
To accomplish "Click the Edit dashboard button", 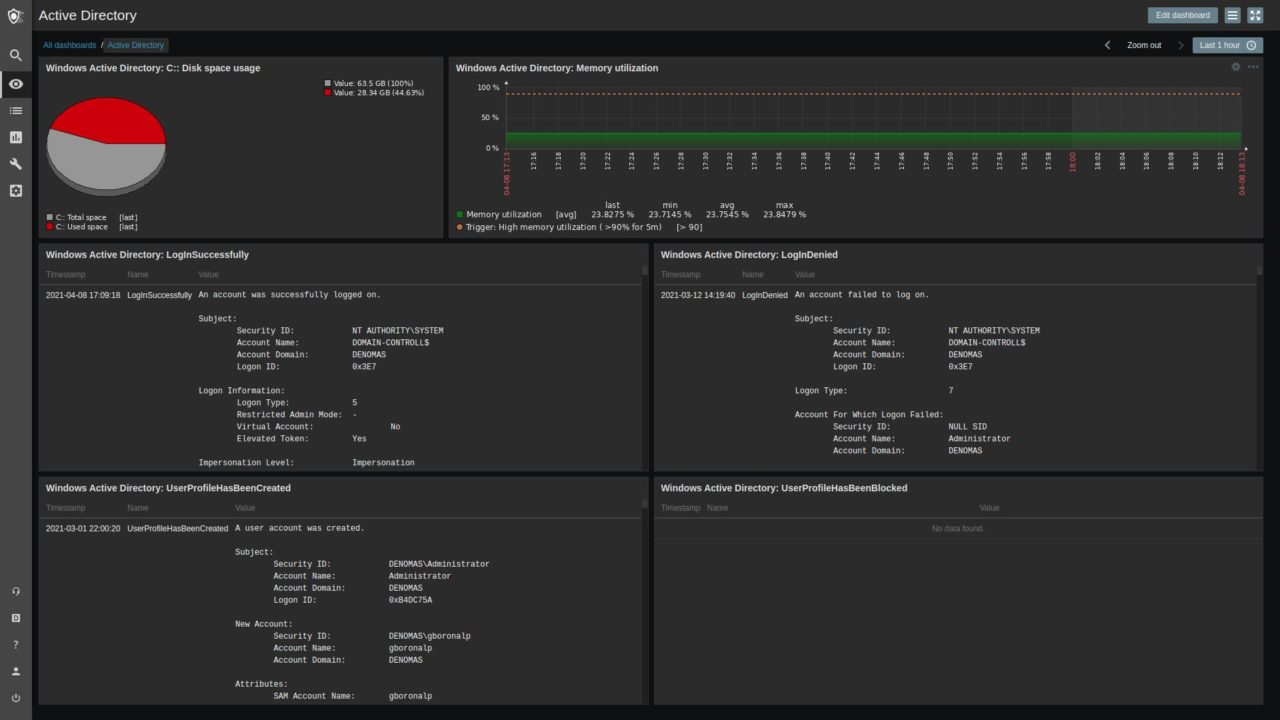I will (1182, 15).
